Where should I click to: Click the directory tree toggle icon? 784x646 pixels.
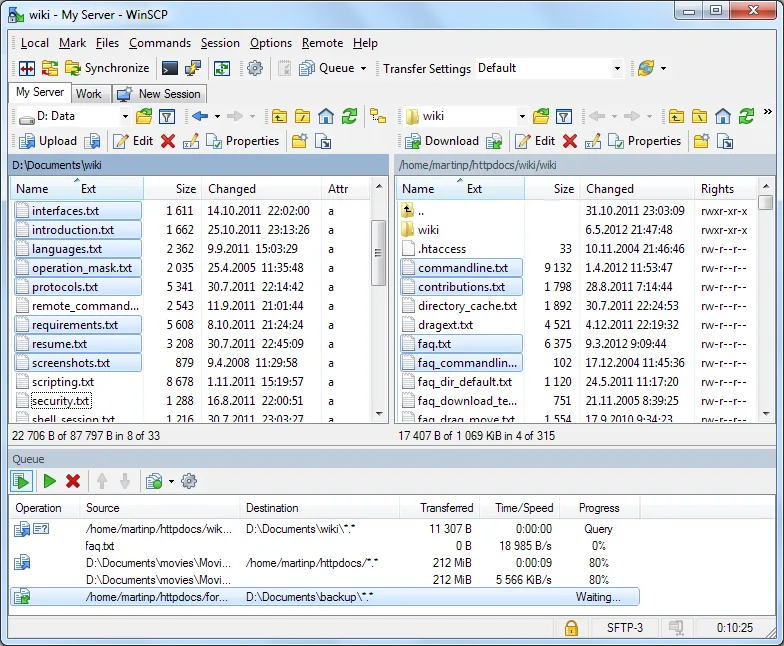[378, 116]
